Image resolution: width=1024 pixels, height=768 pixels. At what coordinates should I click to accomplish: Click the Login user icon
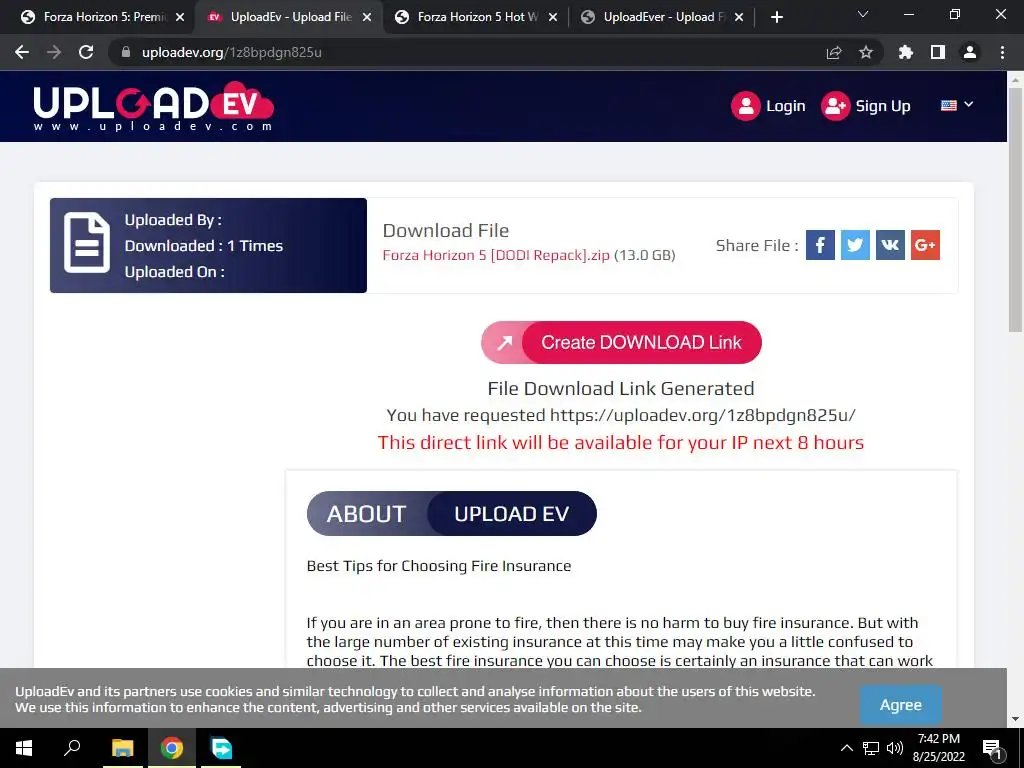(746, 106)
